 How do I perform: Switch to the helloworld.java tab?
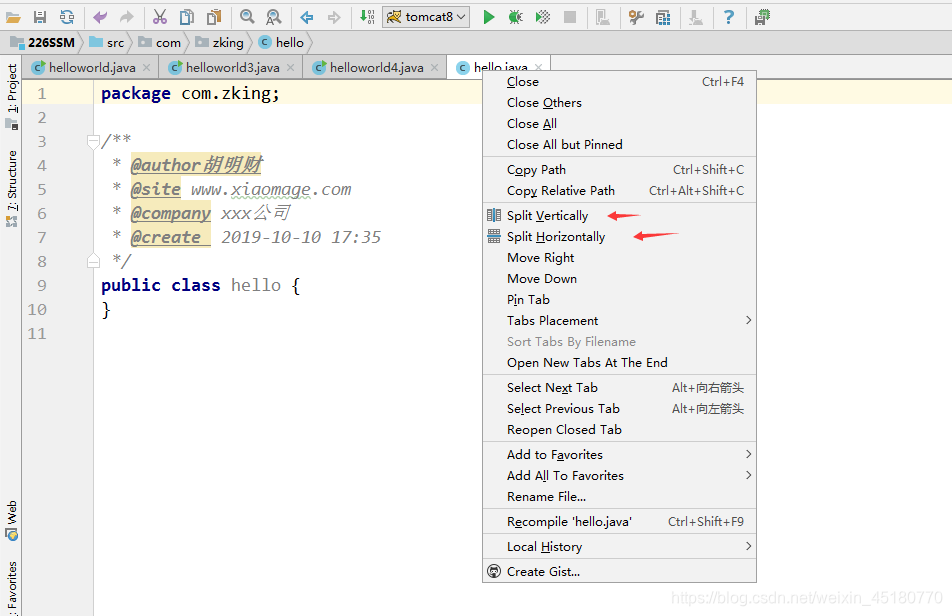(92, 67)
